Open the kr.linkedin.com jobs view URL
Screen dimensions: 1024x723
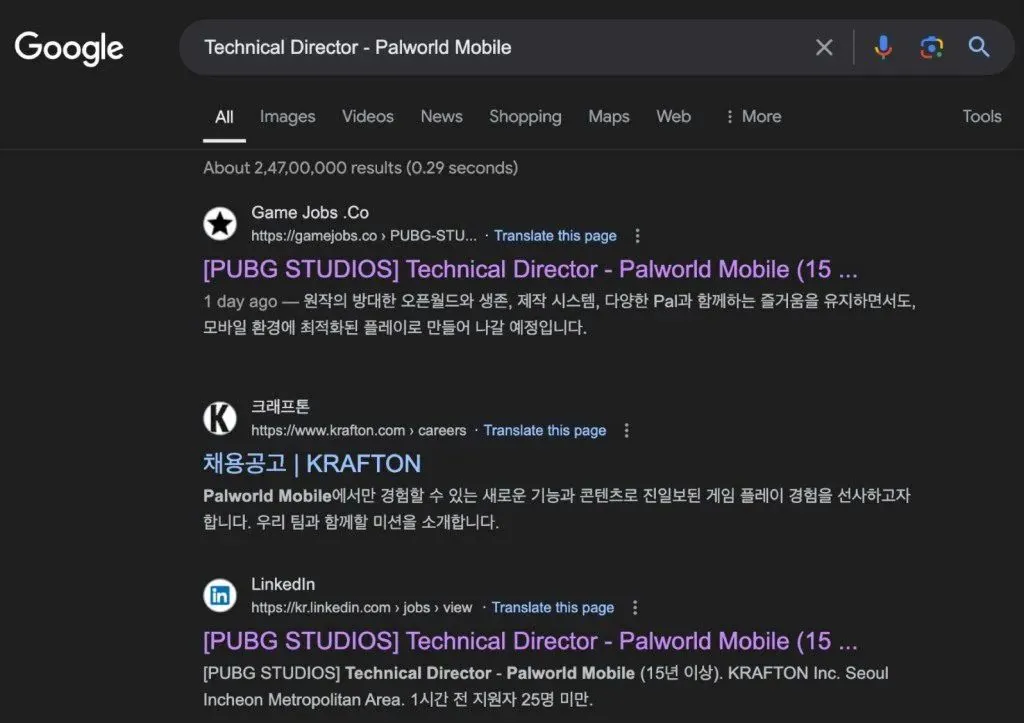point(362,607)
